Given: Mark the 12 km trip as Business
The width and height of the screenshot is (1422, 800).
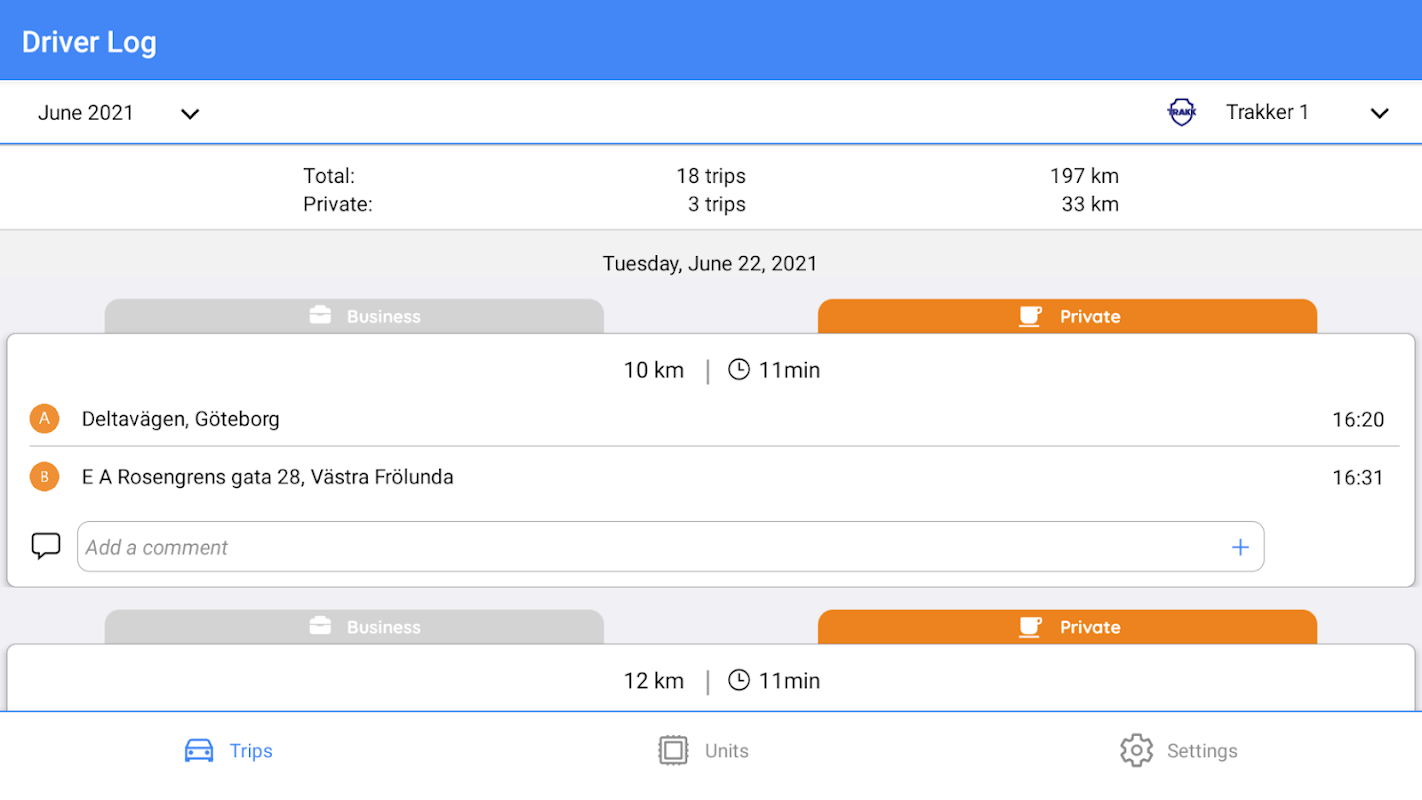Looking at the screenshot, I should [x=354, y=627].
